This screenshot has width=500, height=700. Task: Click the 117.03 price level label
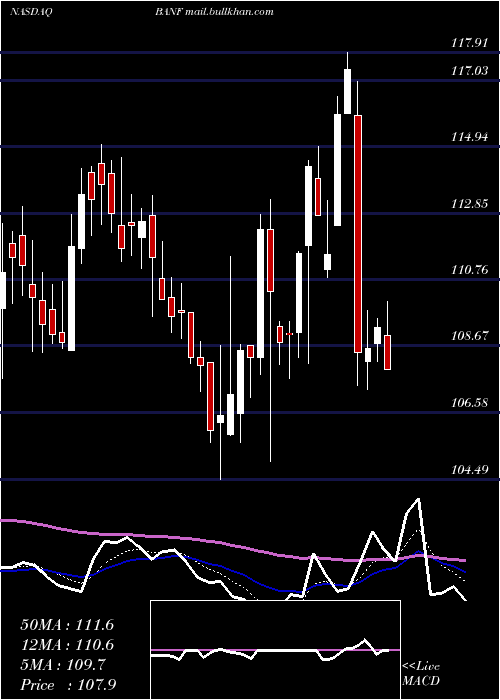(469, 71)
